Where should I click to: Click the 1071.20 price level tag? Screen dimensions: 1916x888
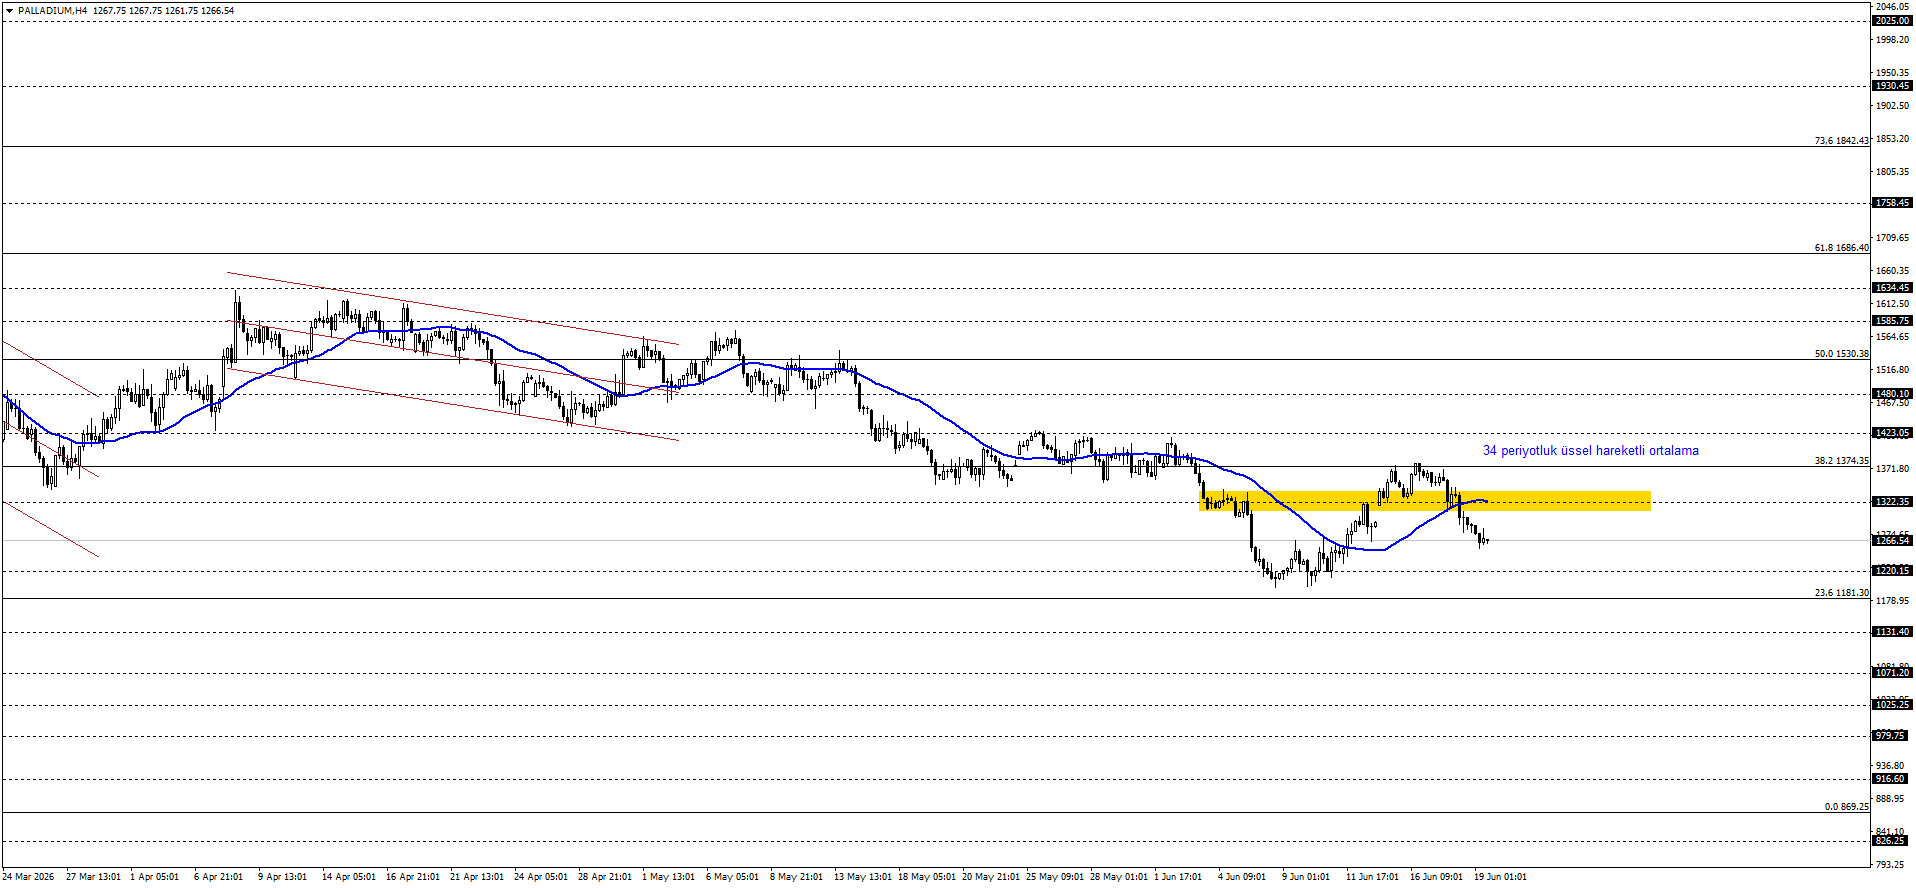1892,673
